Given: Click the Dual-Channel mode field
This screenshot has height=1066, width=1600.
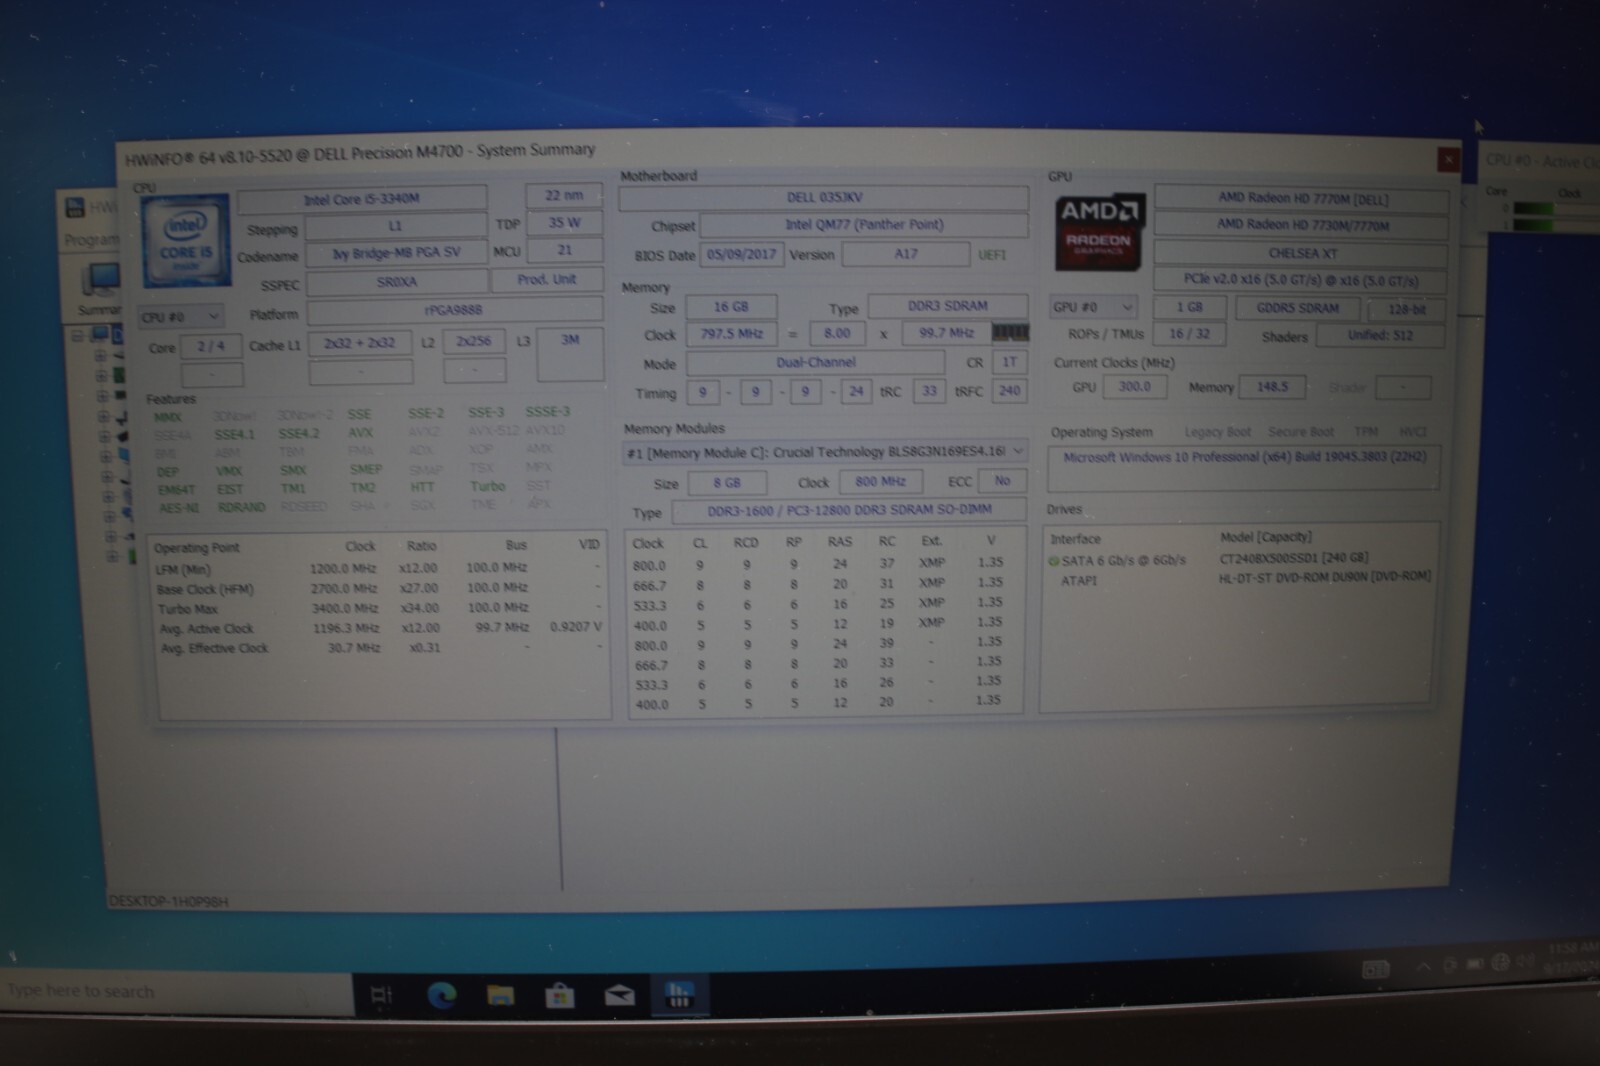Looking at the screenshot, I should coord(815,362).
